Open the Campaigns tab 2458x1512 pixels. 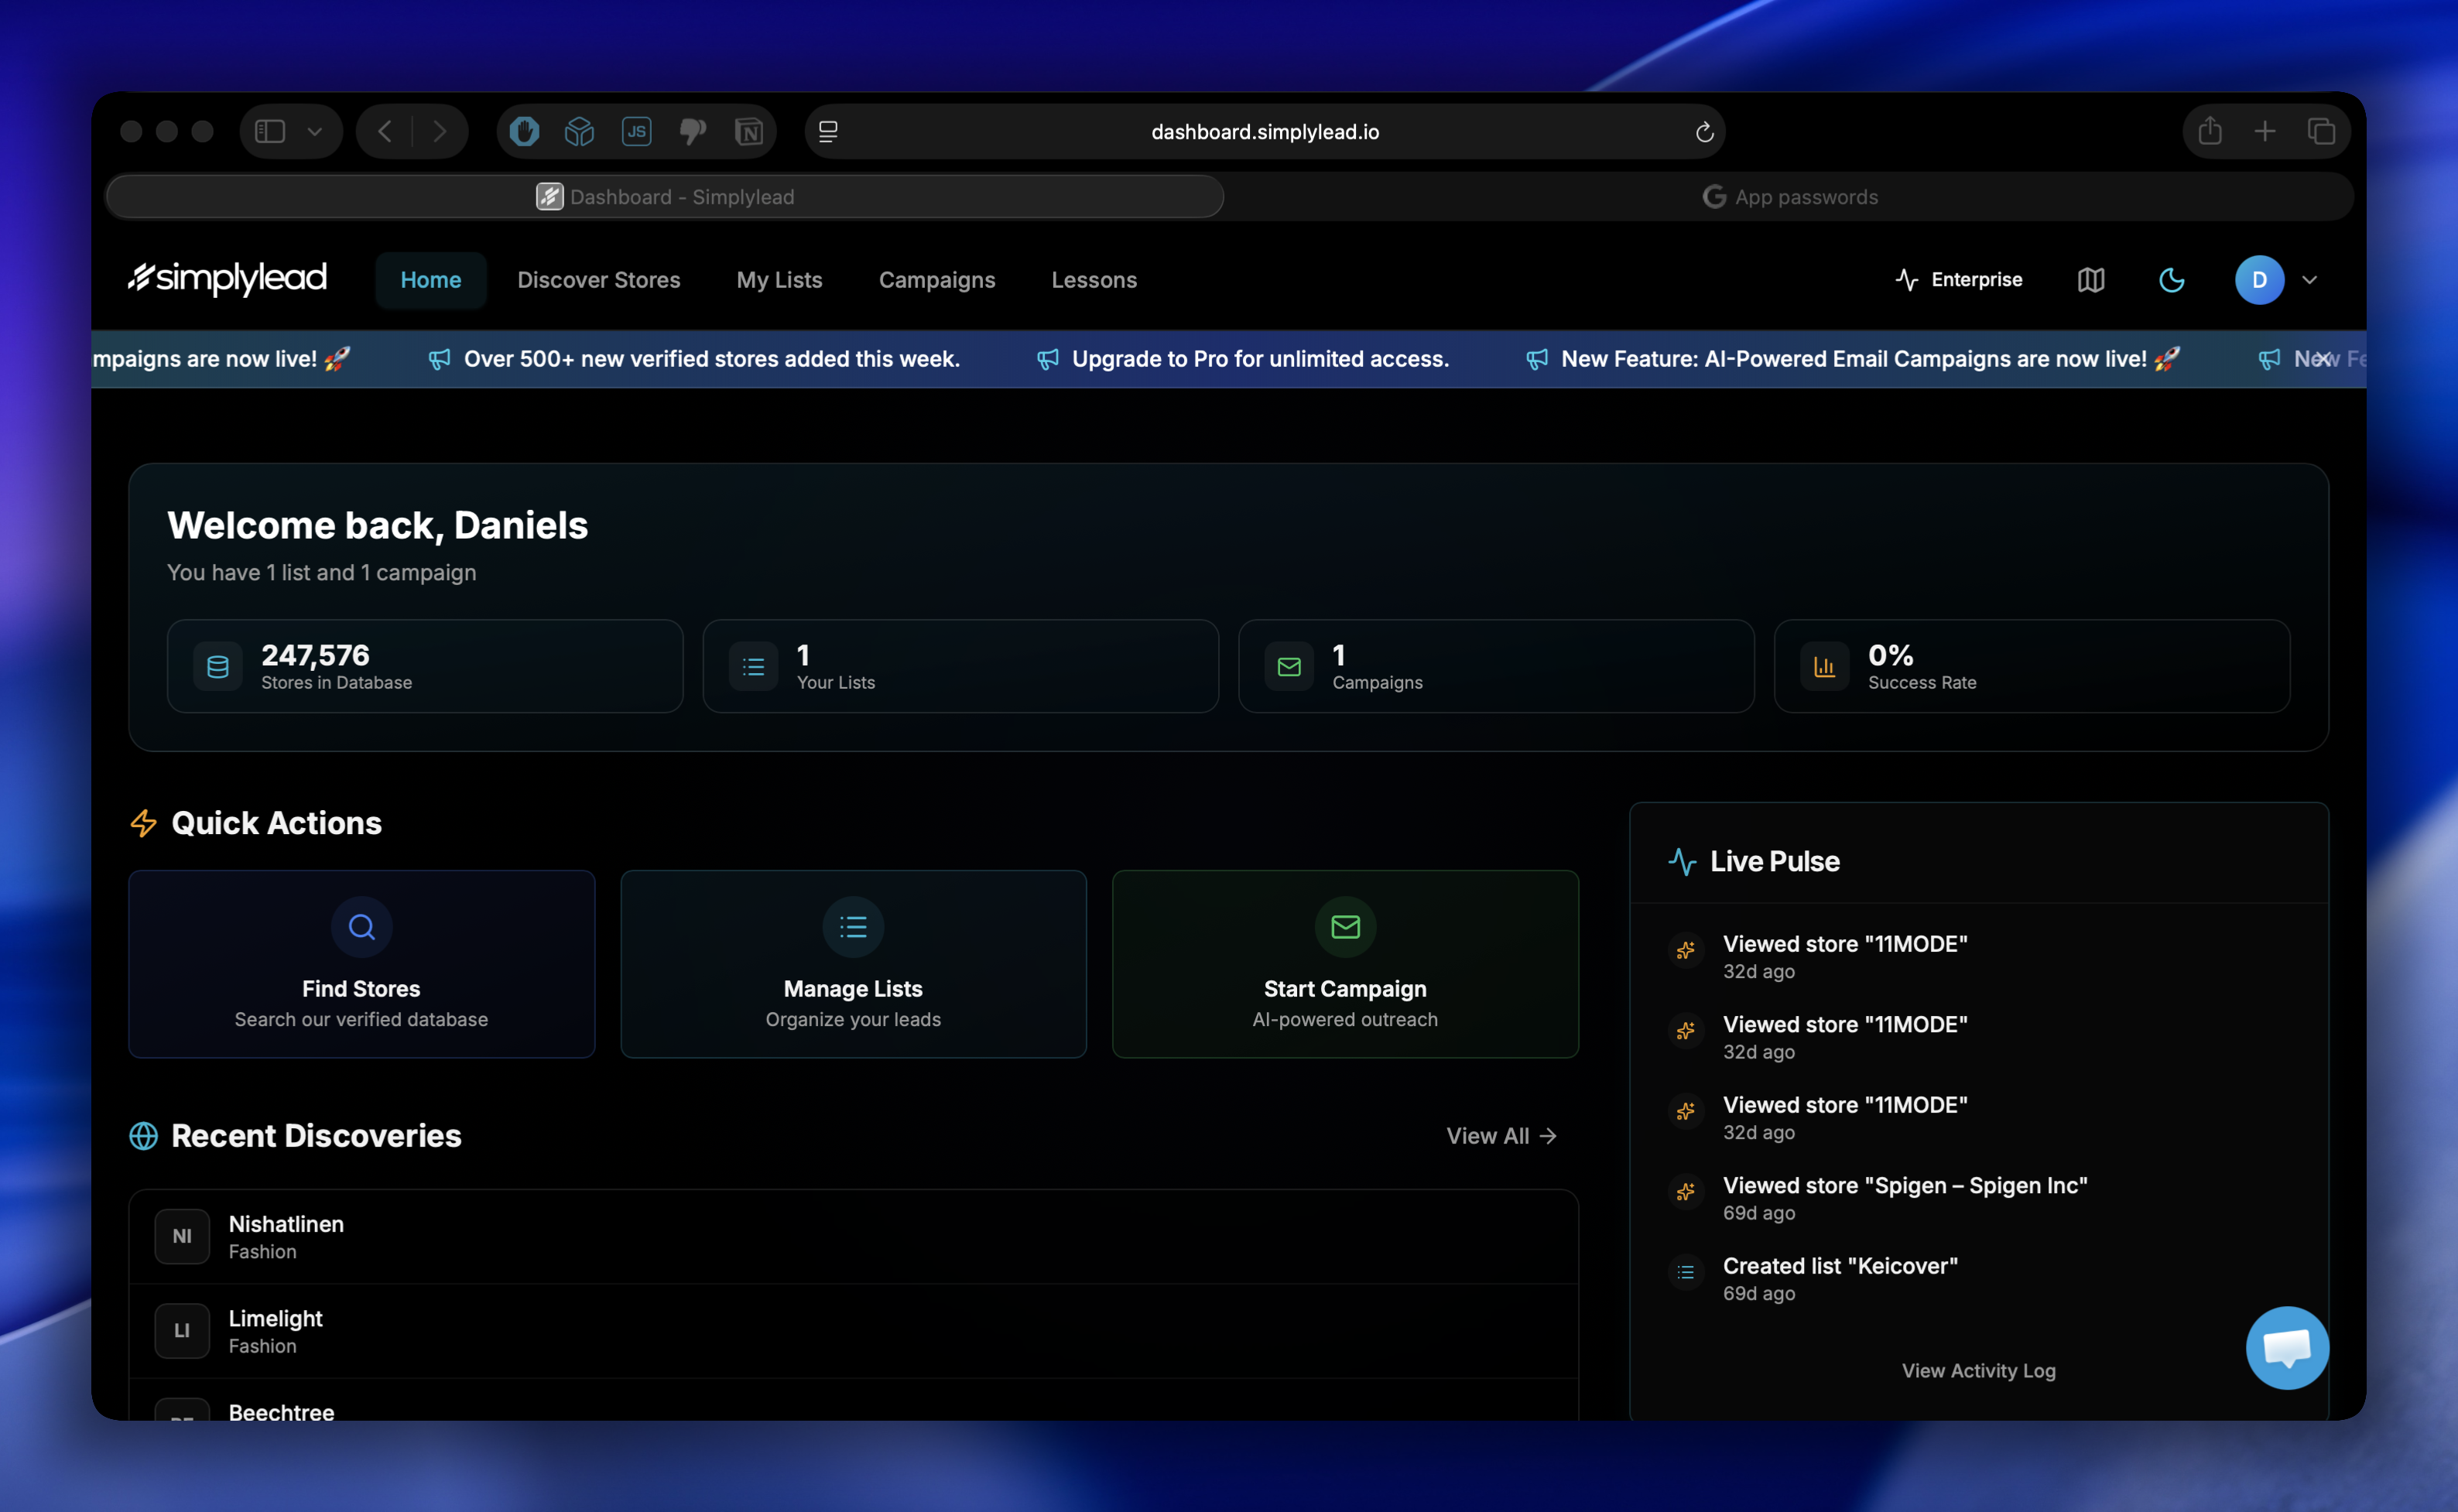pyautogui.click(x=936, y=280)
